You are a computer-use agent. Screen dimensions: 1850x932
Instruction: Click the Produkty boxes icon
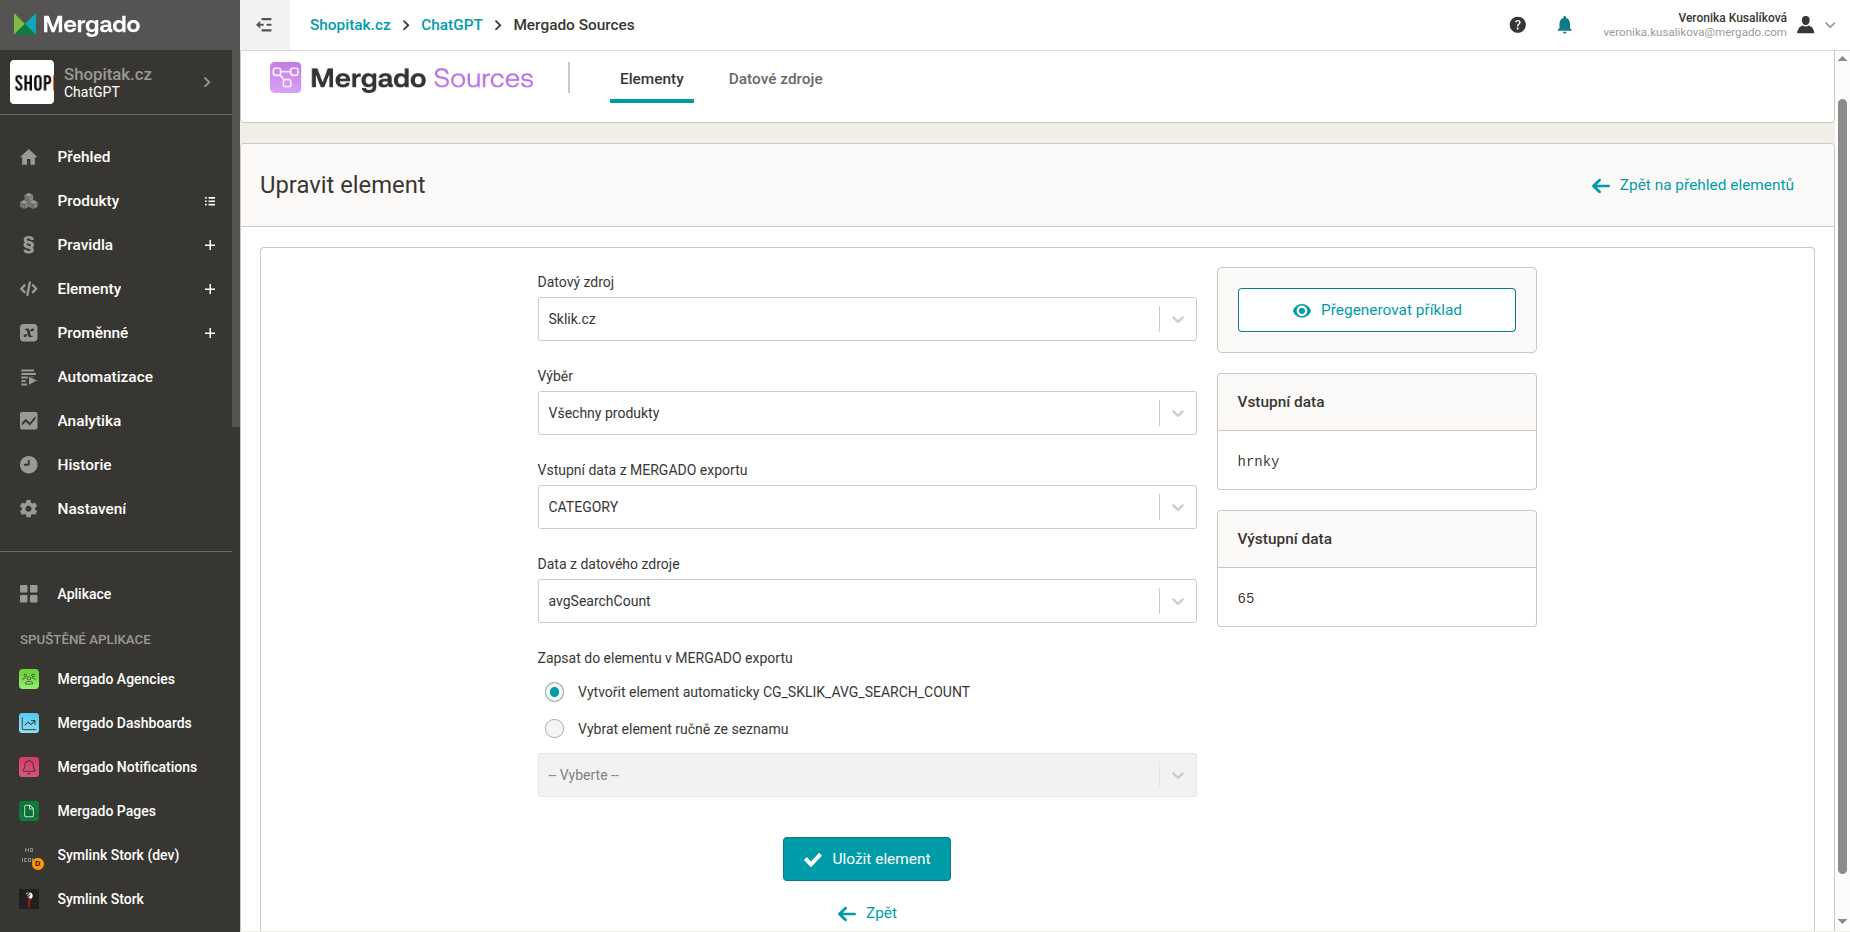click(x=29, y=201)
